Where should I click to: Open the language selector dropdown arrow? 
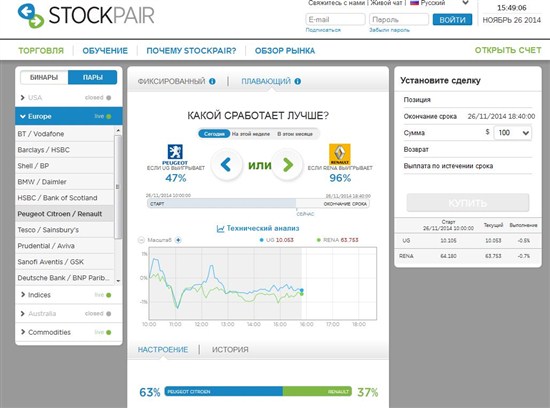tap(465, 3)
